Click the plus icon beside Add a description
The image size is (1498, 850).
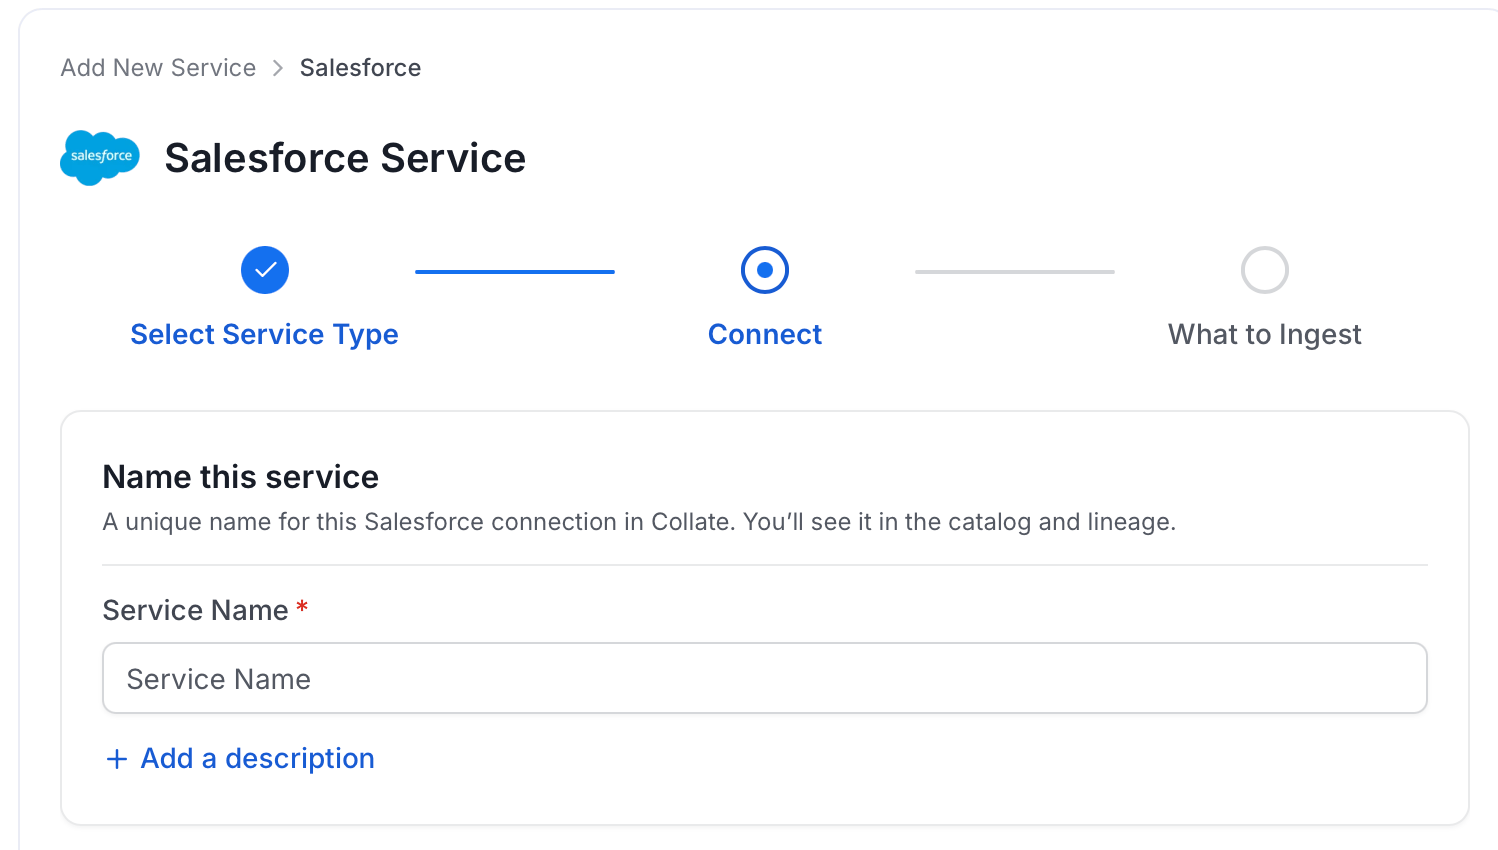[x=117, y=759]
